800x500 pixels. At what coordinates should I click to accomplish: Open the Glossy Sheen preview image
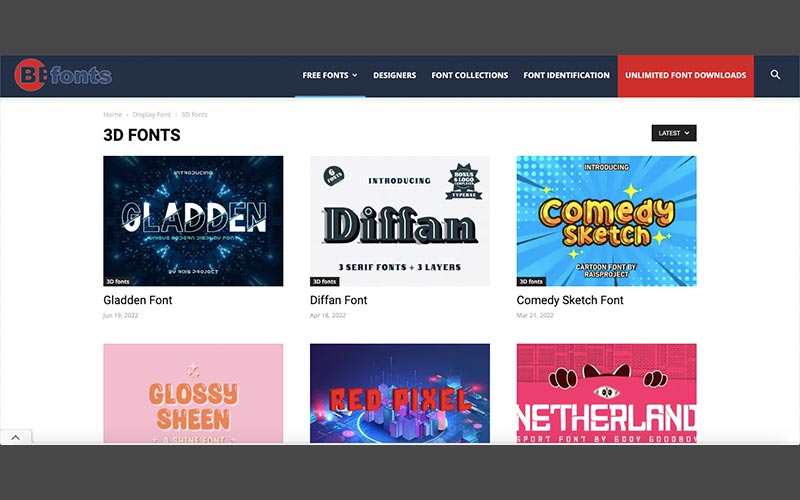pyautogui.click(x=193, y=393)
